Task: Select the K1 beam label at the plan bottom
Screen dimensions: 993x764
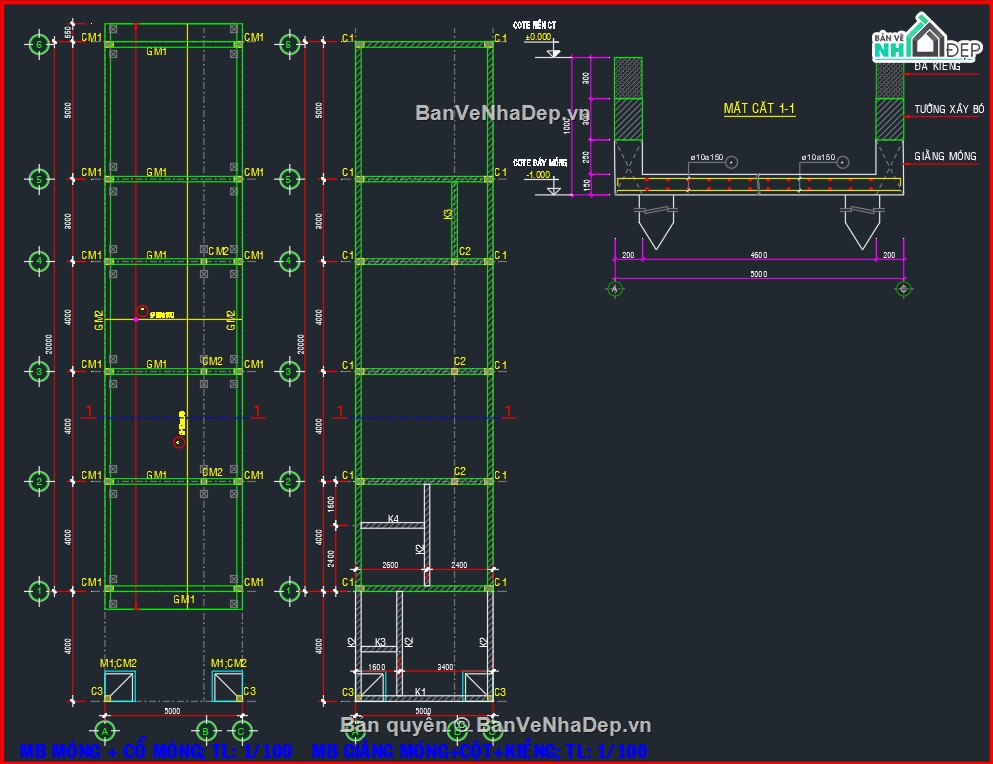Action: point(421,692)
